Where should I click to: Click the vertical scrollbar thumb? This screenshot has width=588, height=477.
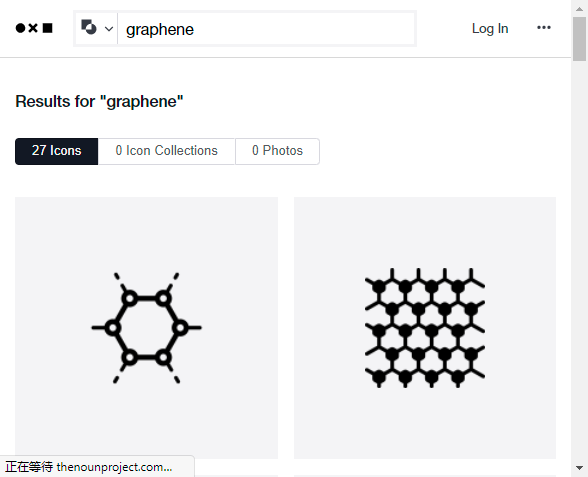[x=579, y=39]
